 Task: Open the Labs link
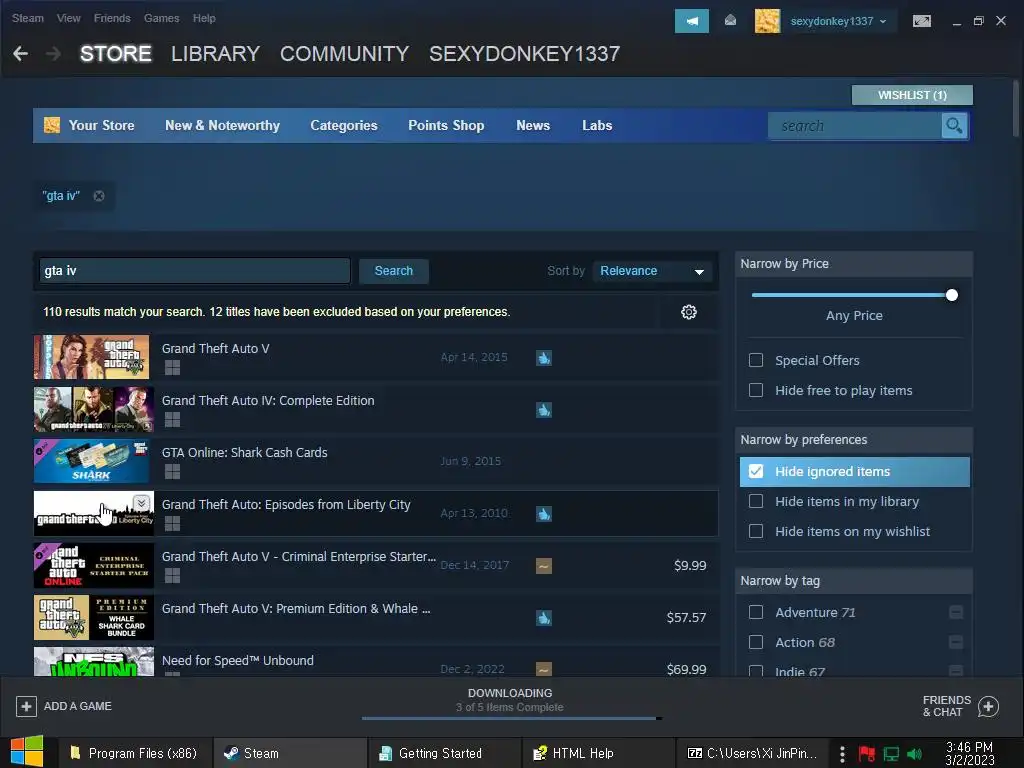(597, 125)
